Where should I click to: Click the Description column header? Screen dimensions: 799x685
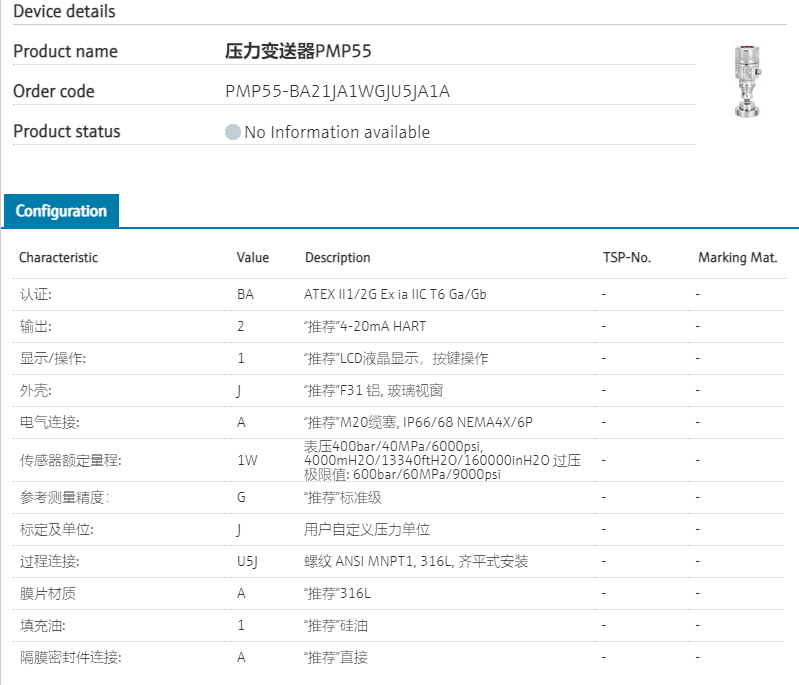click(337, 258)
